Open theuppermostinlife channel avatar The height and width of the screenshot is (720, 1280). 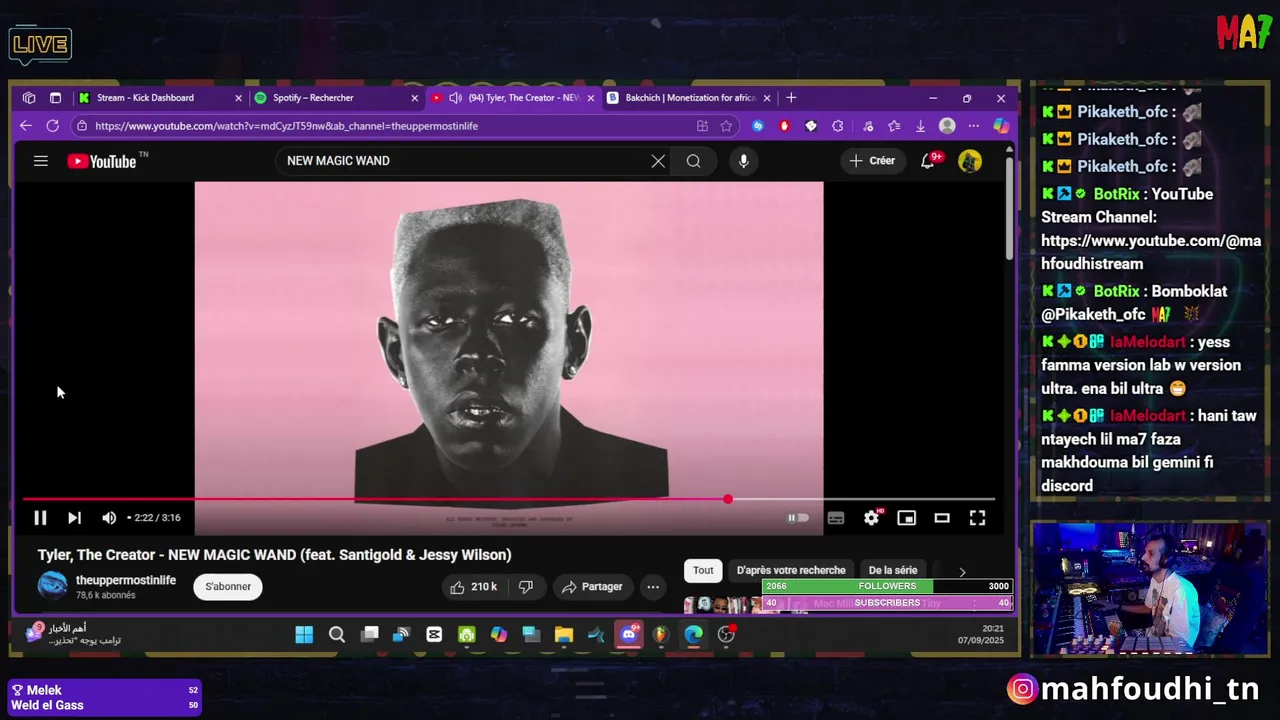coord(52,586)
